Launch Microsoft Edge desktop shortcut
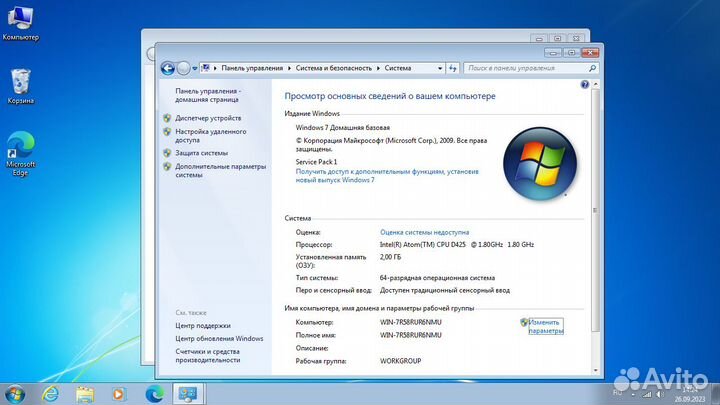720x405 pixels. [21, 153]
